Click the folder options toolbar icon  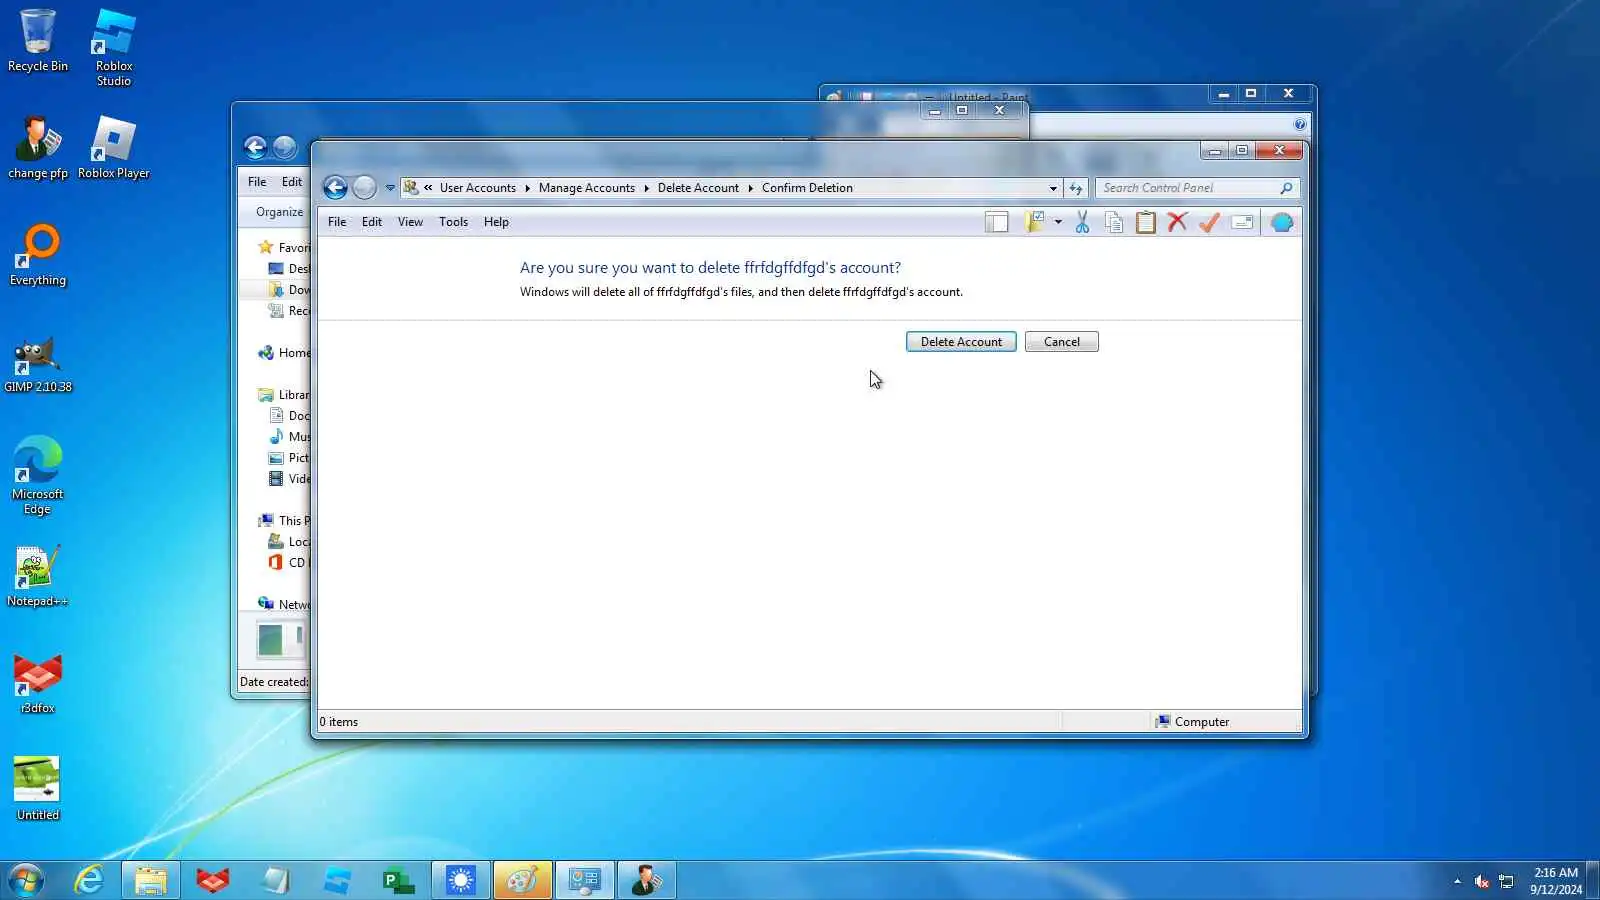pyautogui.click(x=1034, y=222)
